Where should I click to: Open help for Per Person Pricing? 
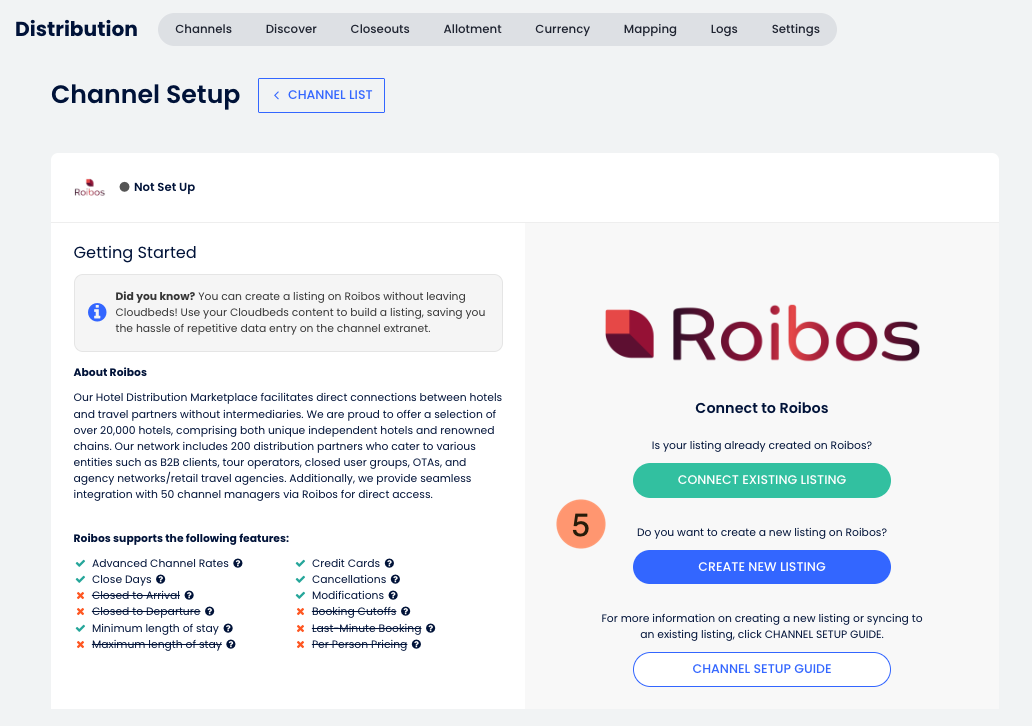[416, 644]
